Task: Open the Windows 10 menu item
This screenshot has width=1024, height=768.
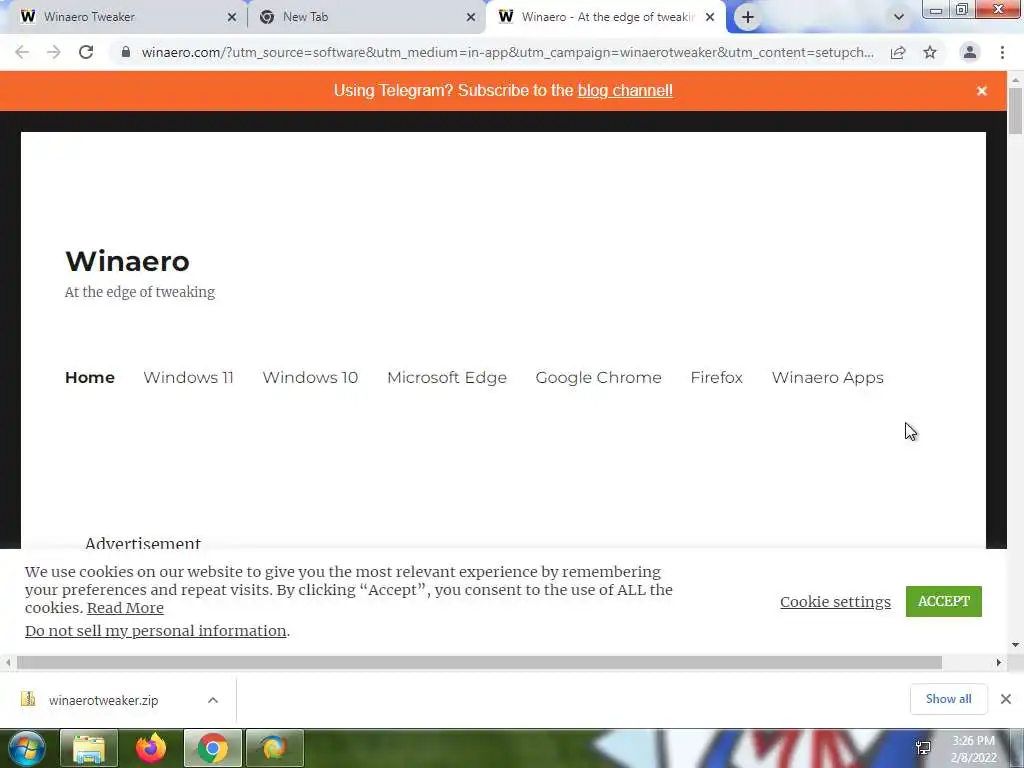Action: [310, 377]
